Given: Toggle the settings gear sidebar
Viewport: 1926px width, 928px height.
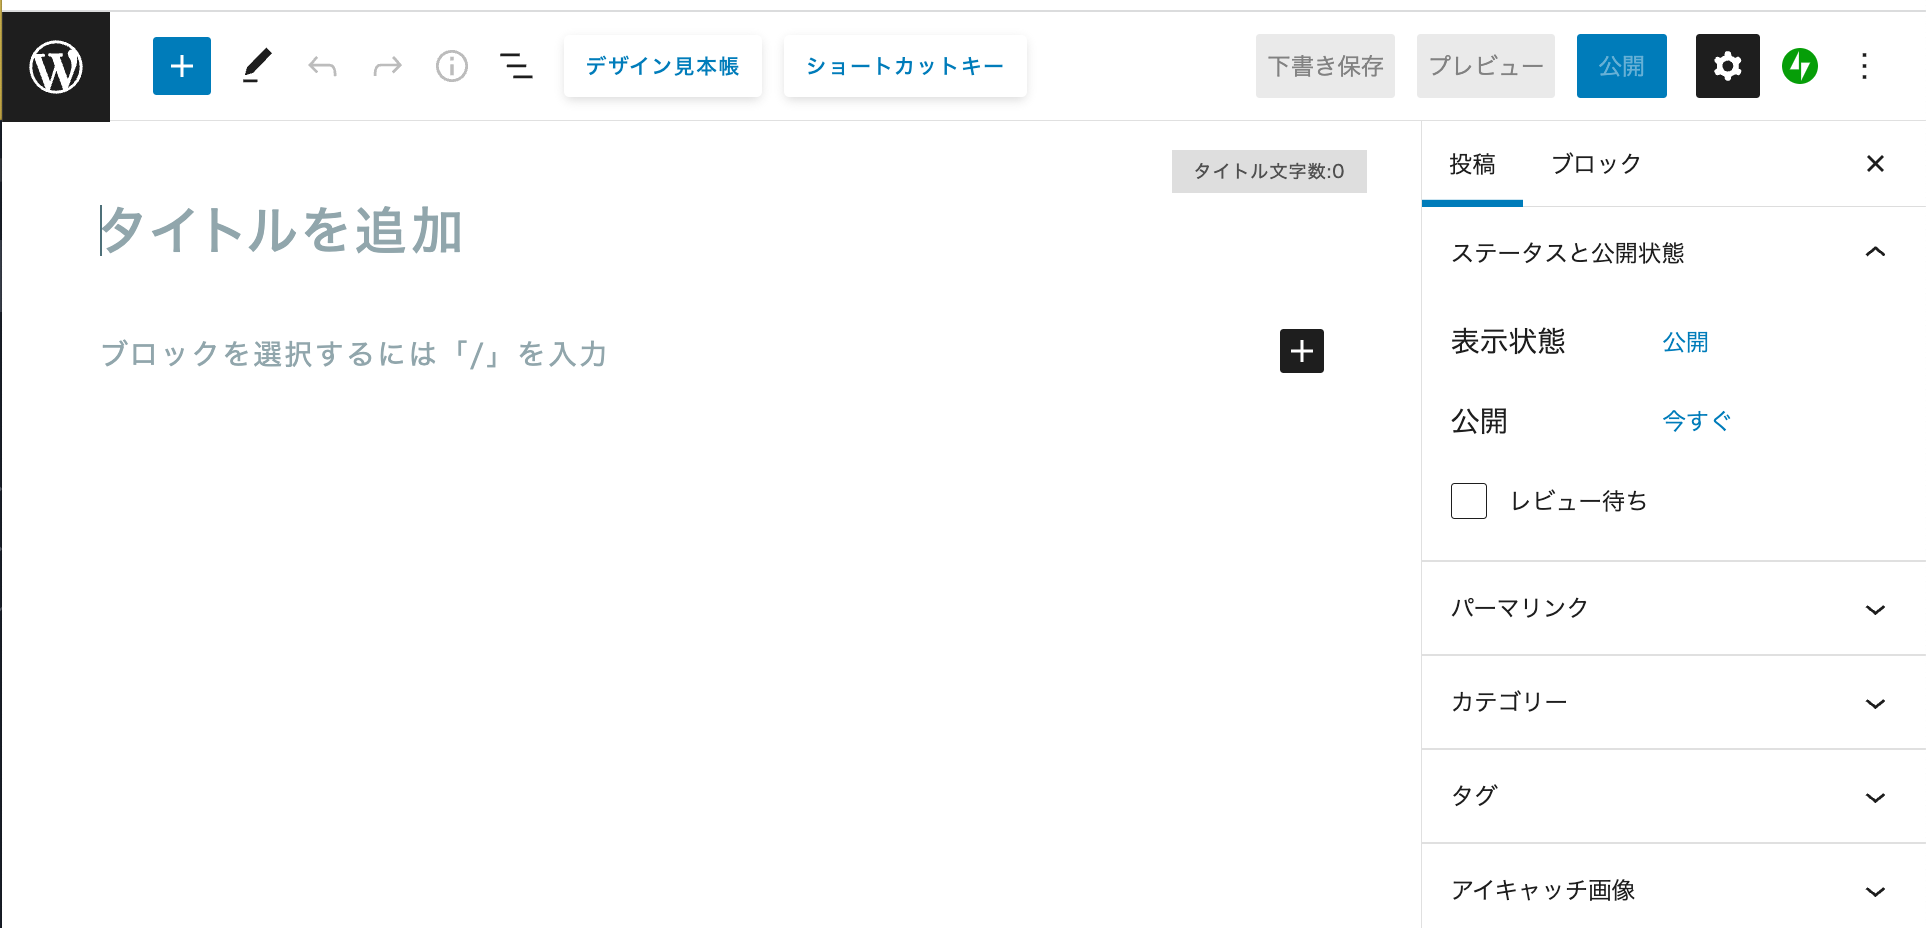Looking at the screenshot, I should click(1727, 66).
